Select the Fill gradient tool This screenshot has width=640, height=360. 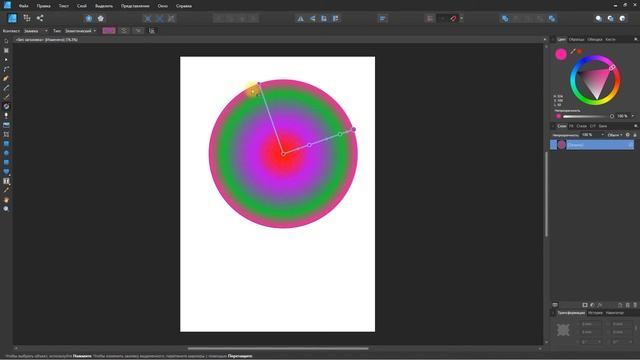tap(6, 107)
